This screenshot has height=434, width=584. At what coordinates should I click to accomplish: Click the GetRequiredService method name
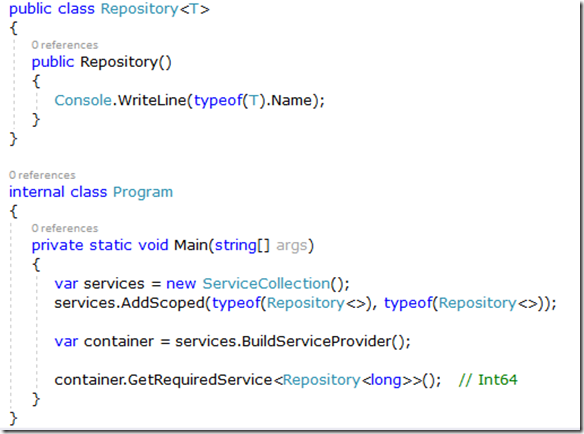tap(200, 380)
